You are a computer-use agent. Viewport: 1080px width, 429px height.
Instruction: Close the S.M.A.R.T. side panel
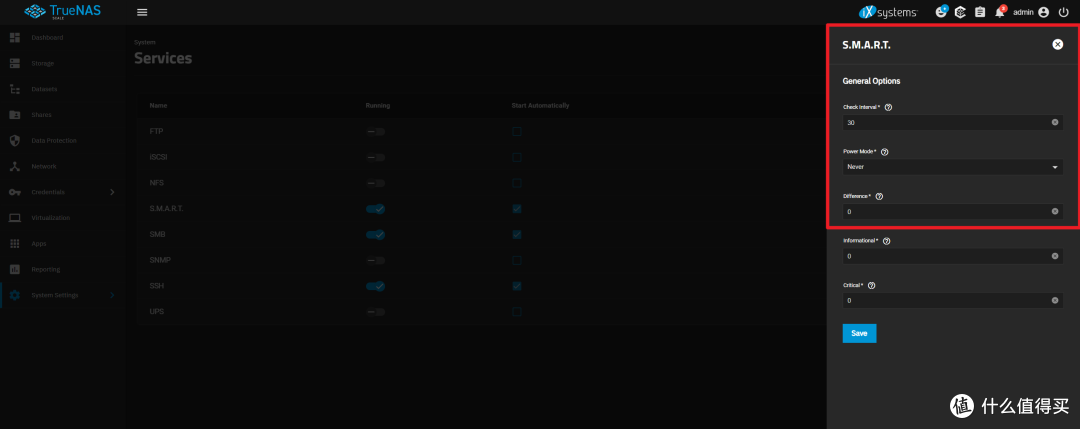pyautogui.click(x=1057, y=44)
